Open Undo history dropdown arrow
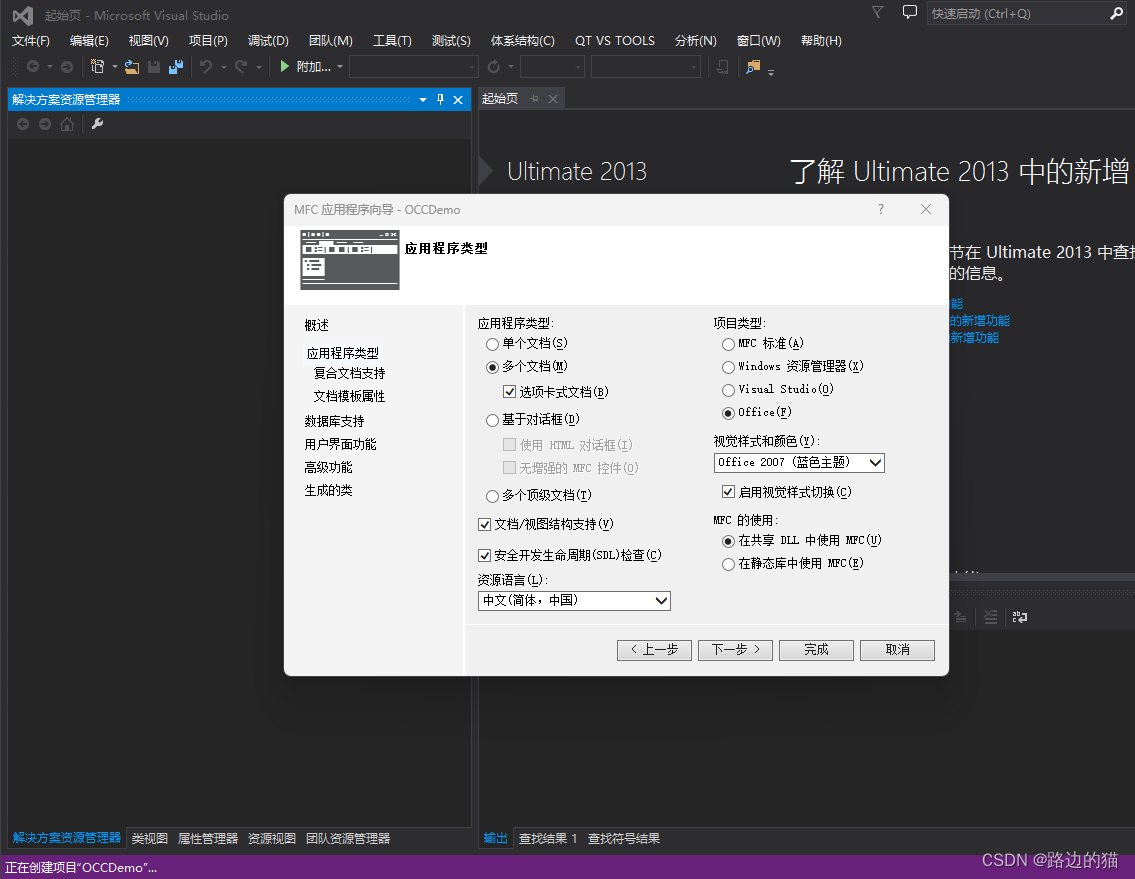This screenshot has height=879, width=1135. (x=224, y=67)
